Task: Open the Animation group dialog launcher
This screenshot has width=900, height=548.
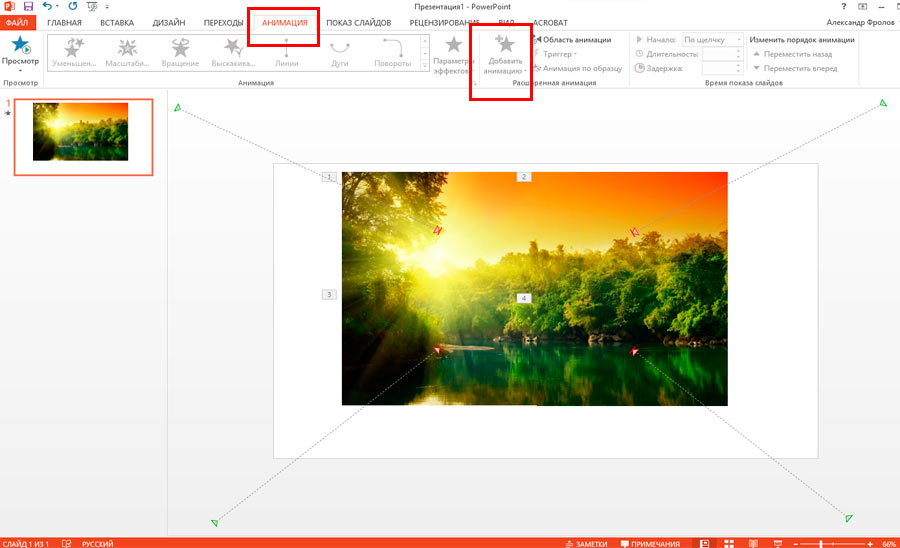Action: pos(475,83)
